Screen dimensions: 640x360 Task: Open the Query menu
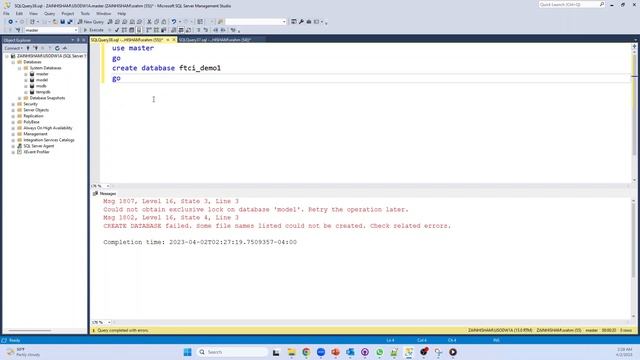(x=49, y=13)
